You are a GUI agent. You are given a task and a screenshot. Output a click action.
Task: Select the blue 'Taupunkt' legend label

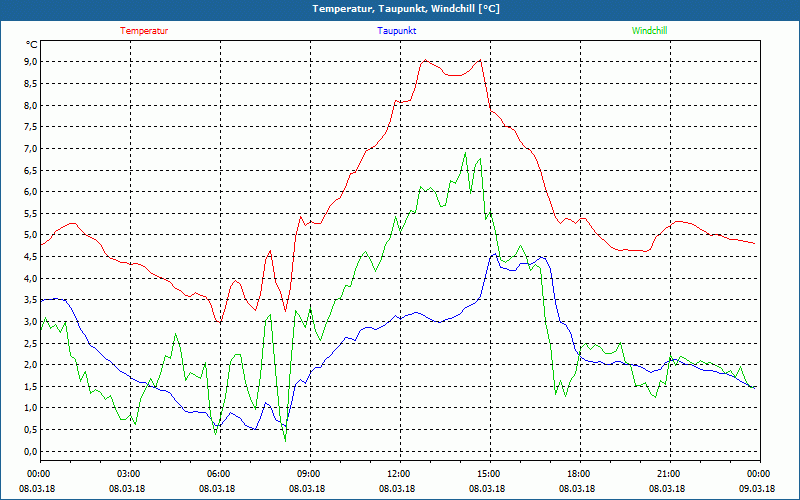coord(396,31)
